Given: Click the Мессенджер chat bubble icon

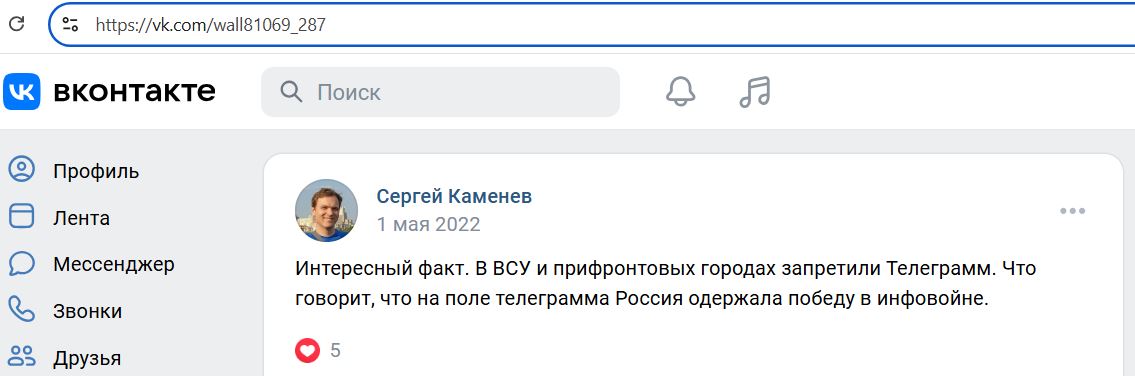Looking at the screenshot, I should 22,264.
